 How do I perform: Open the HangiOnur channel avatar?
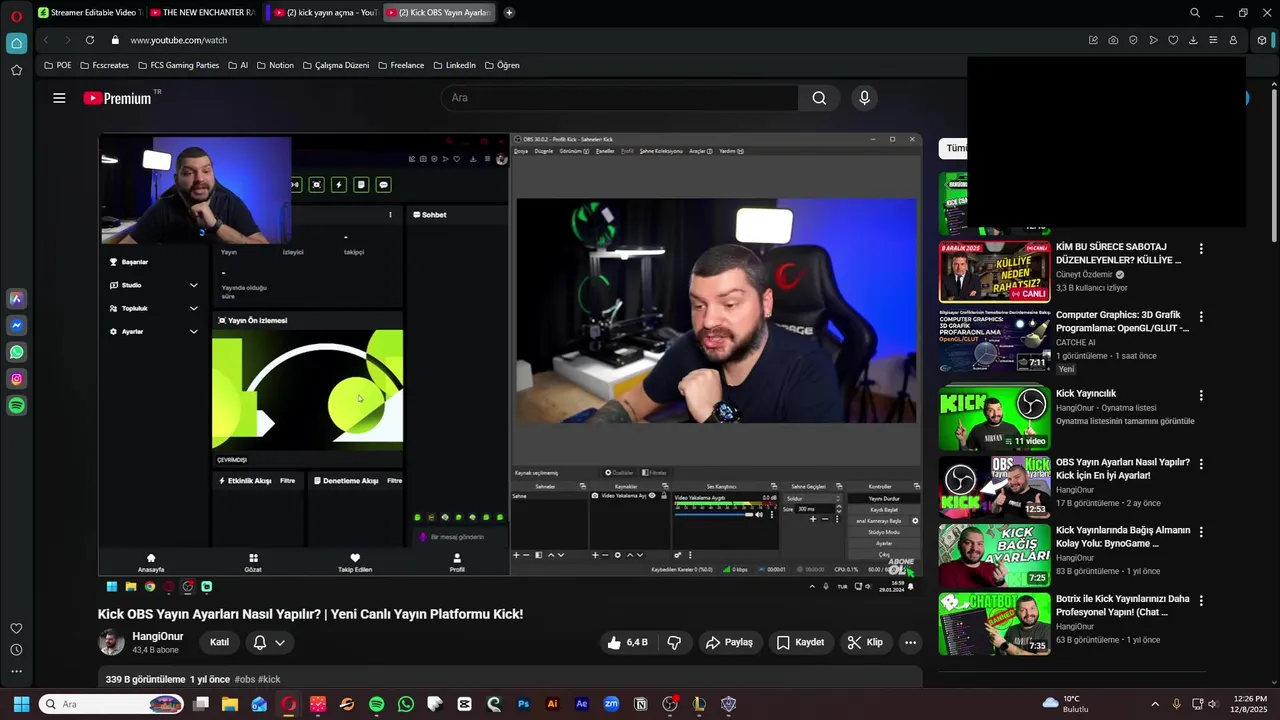(x=111, y=642)
